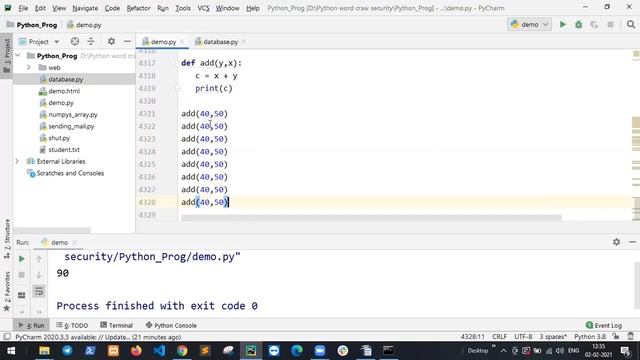
Task: Switch to database.py editor tab
Action: click(x=220, y=42)
